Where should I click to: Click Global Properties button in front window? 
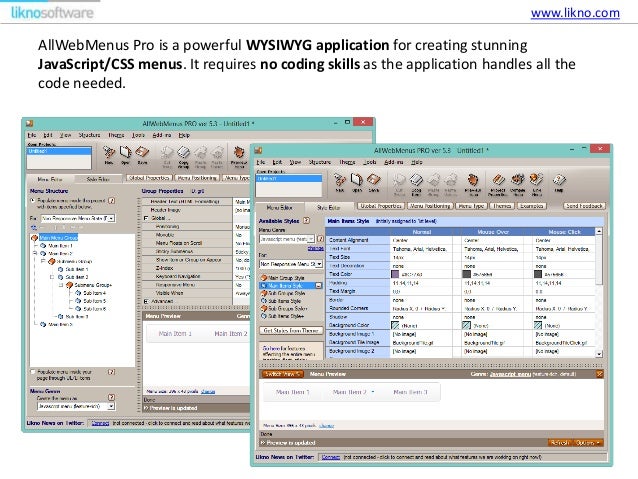(x=381, y=206)
